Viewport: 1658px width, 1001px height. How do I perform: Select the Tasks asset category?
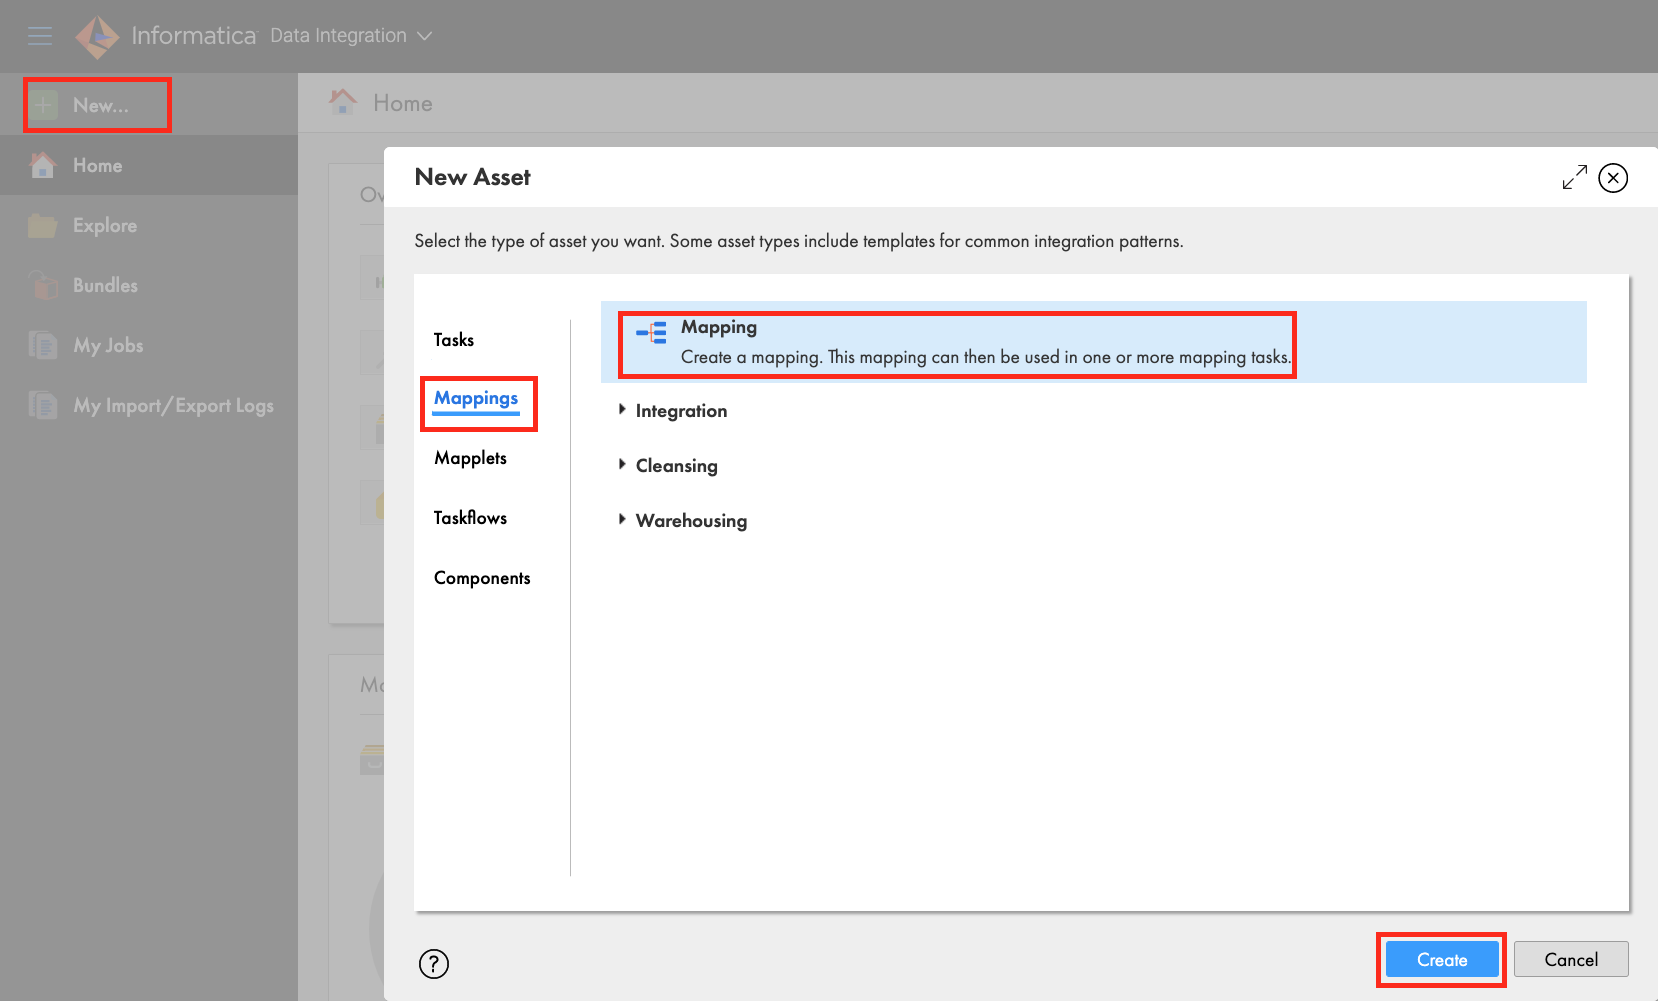[454, 340]
